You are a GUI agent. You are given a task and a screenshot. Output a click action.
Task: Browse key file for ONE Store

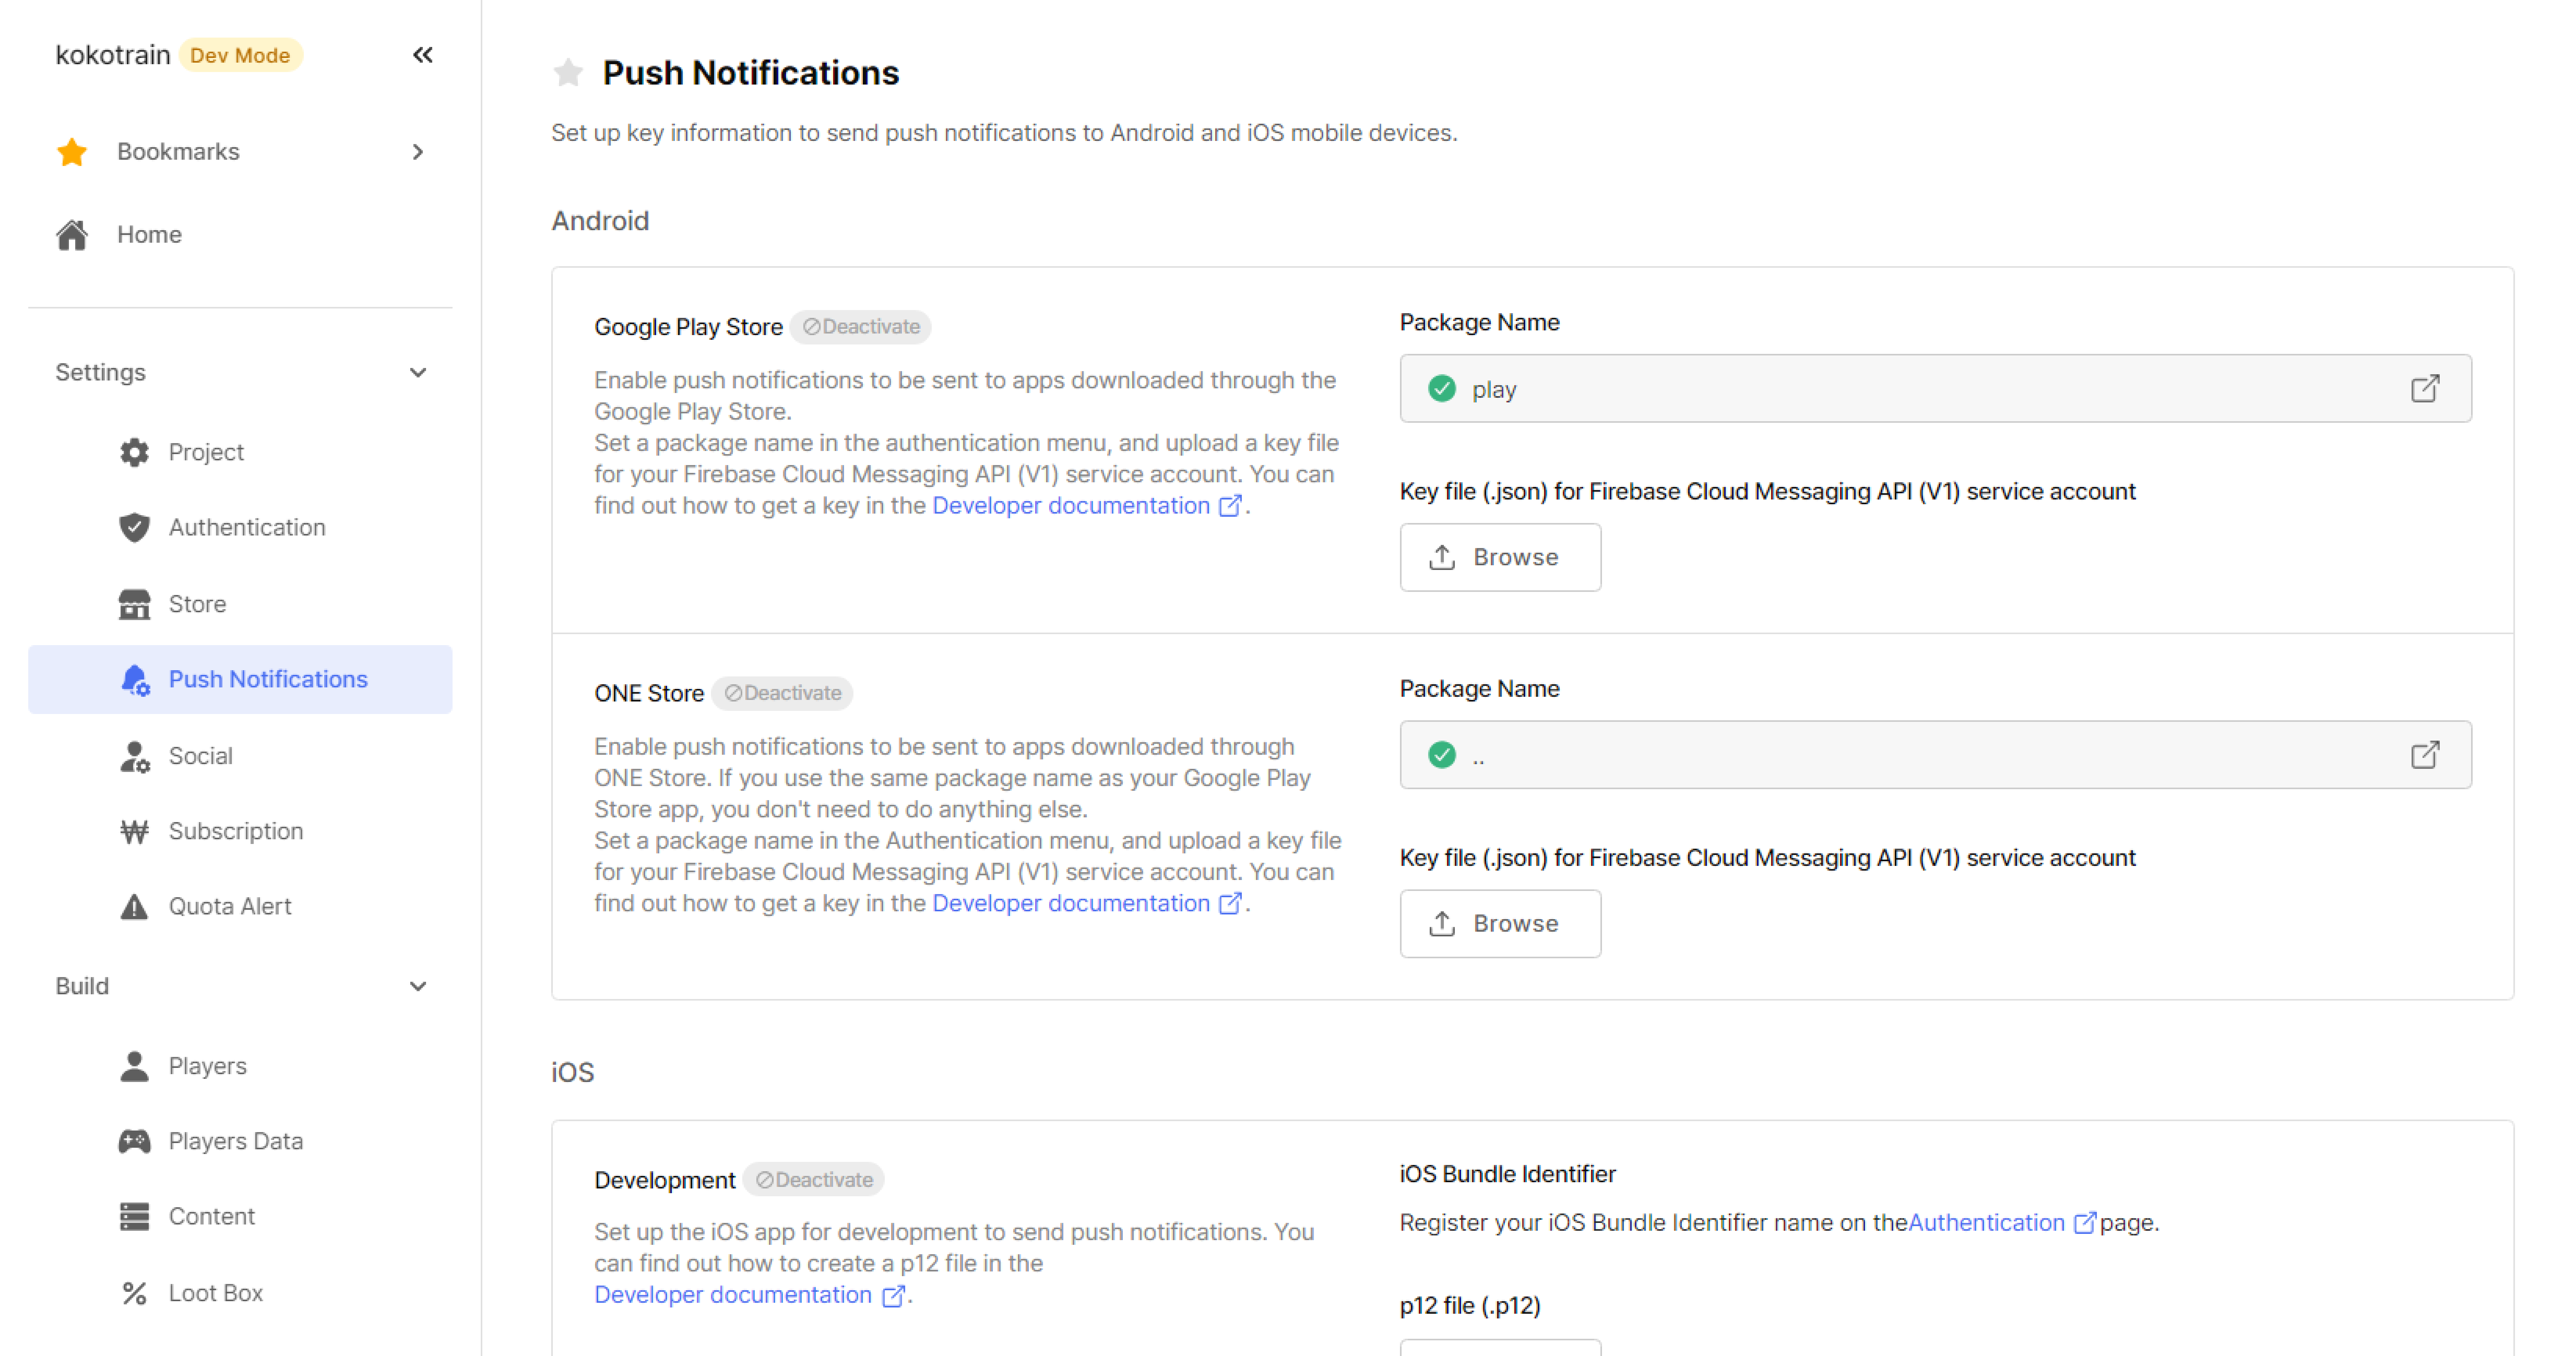pyautogui.click(x=1500, y=923)
